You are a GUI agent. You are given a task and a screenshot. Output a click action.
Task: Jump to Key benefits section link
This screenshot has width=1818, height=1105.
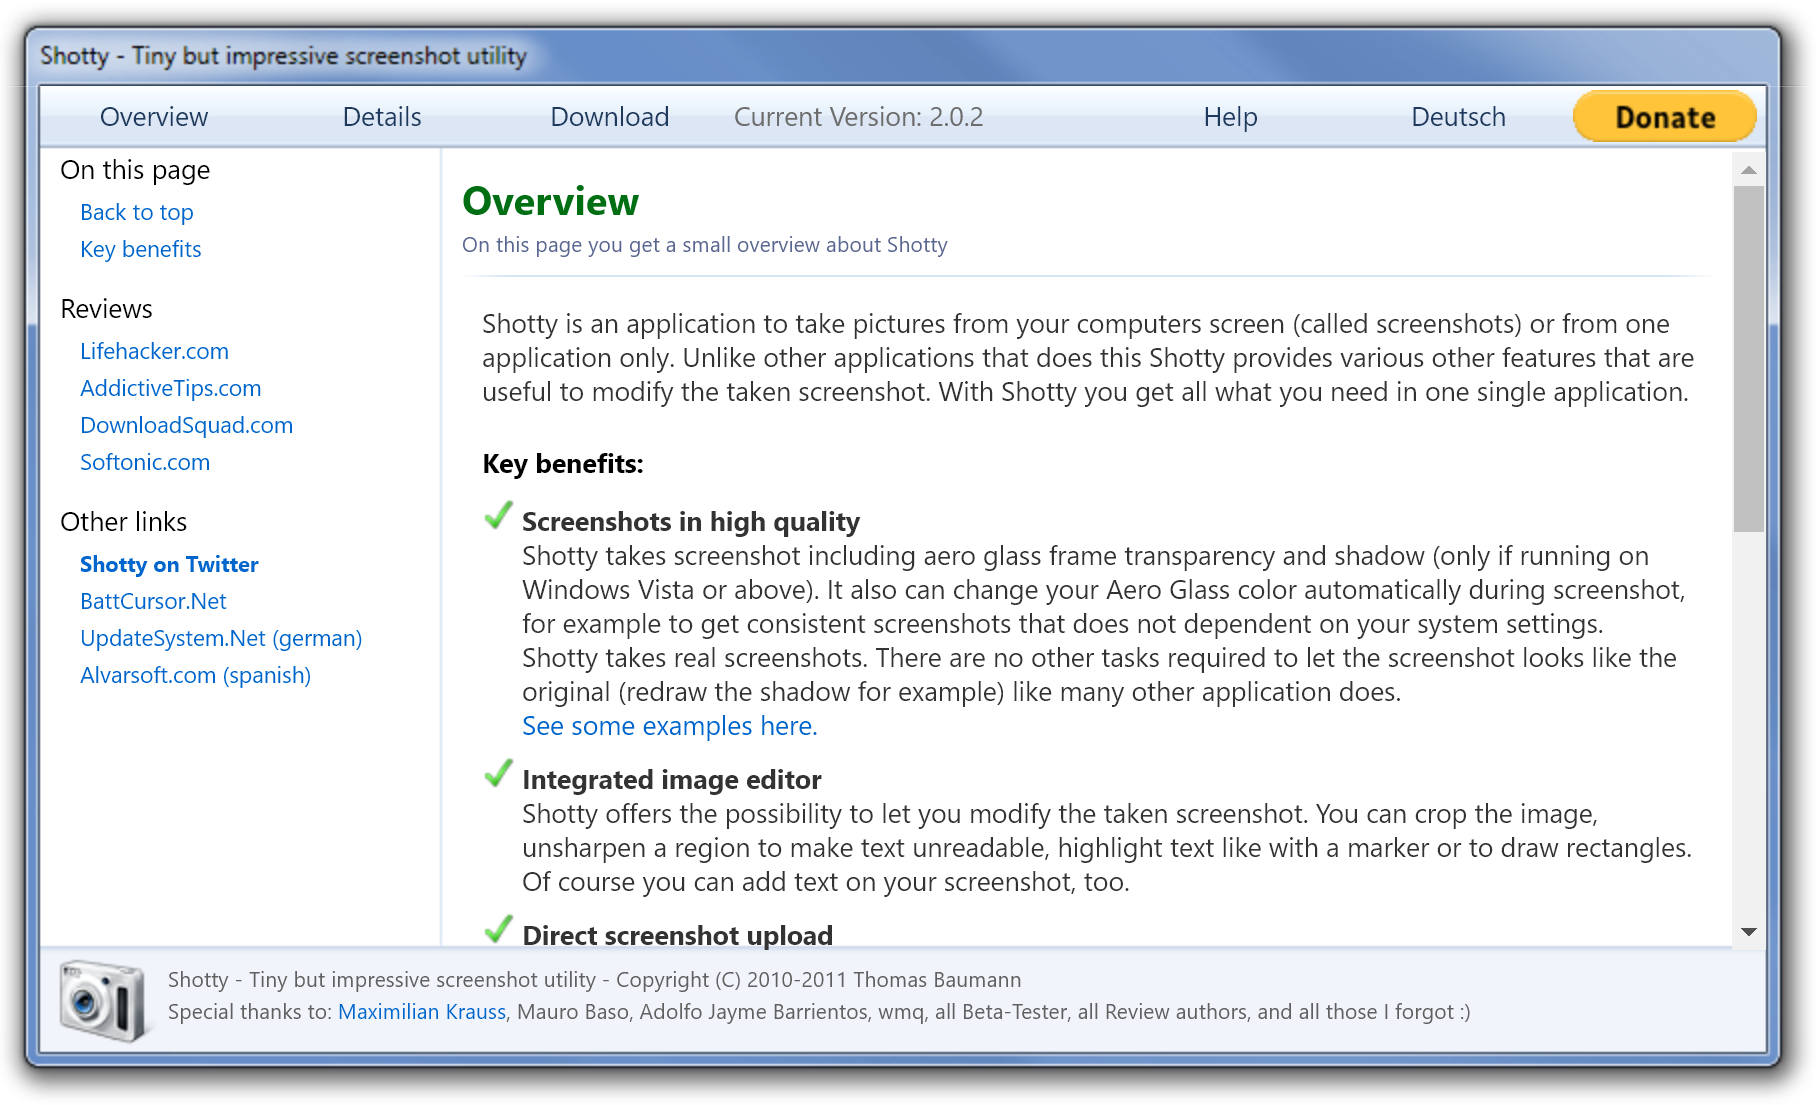tap(141, 249)
